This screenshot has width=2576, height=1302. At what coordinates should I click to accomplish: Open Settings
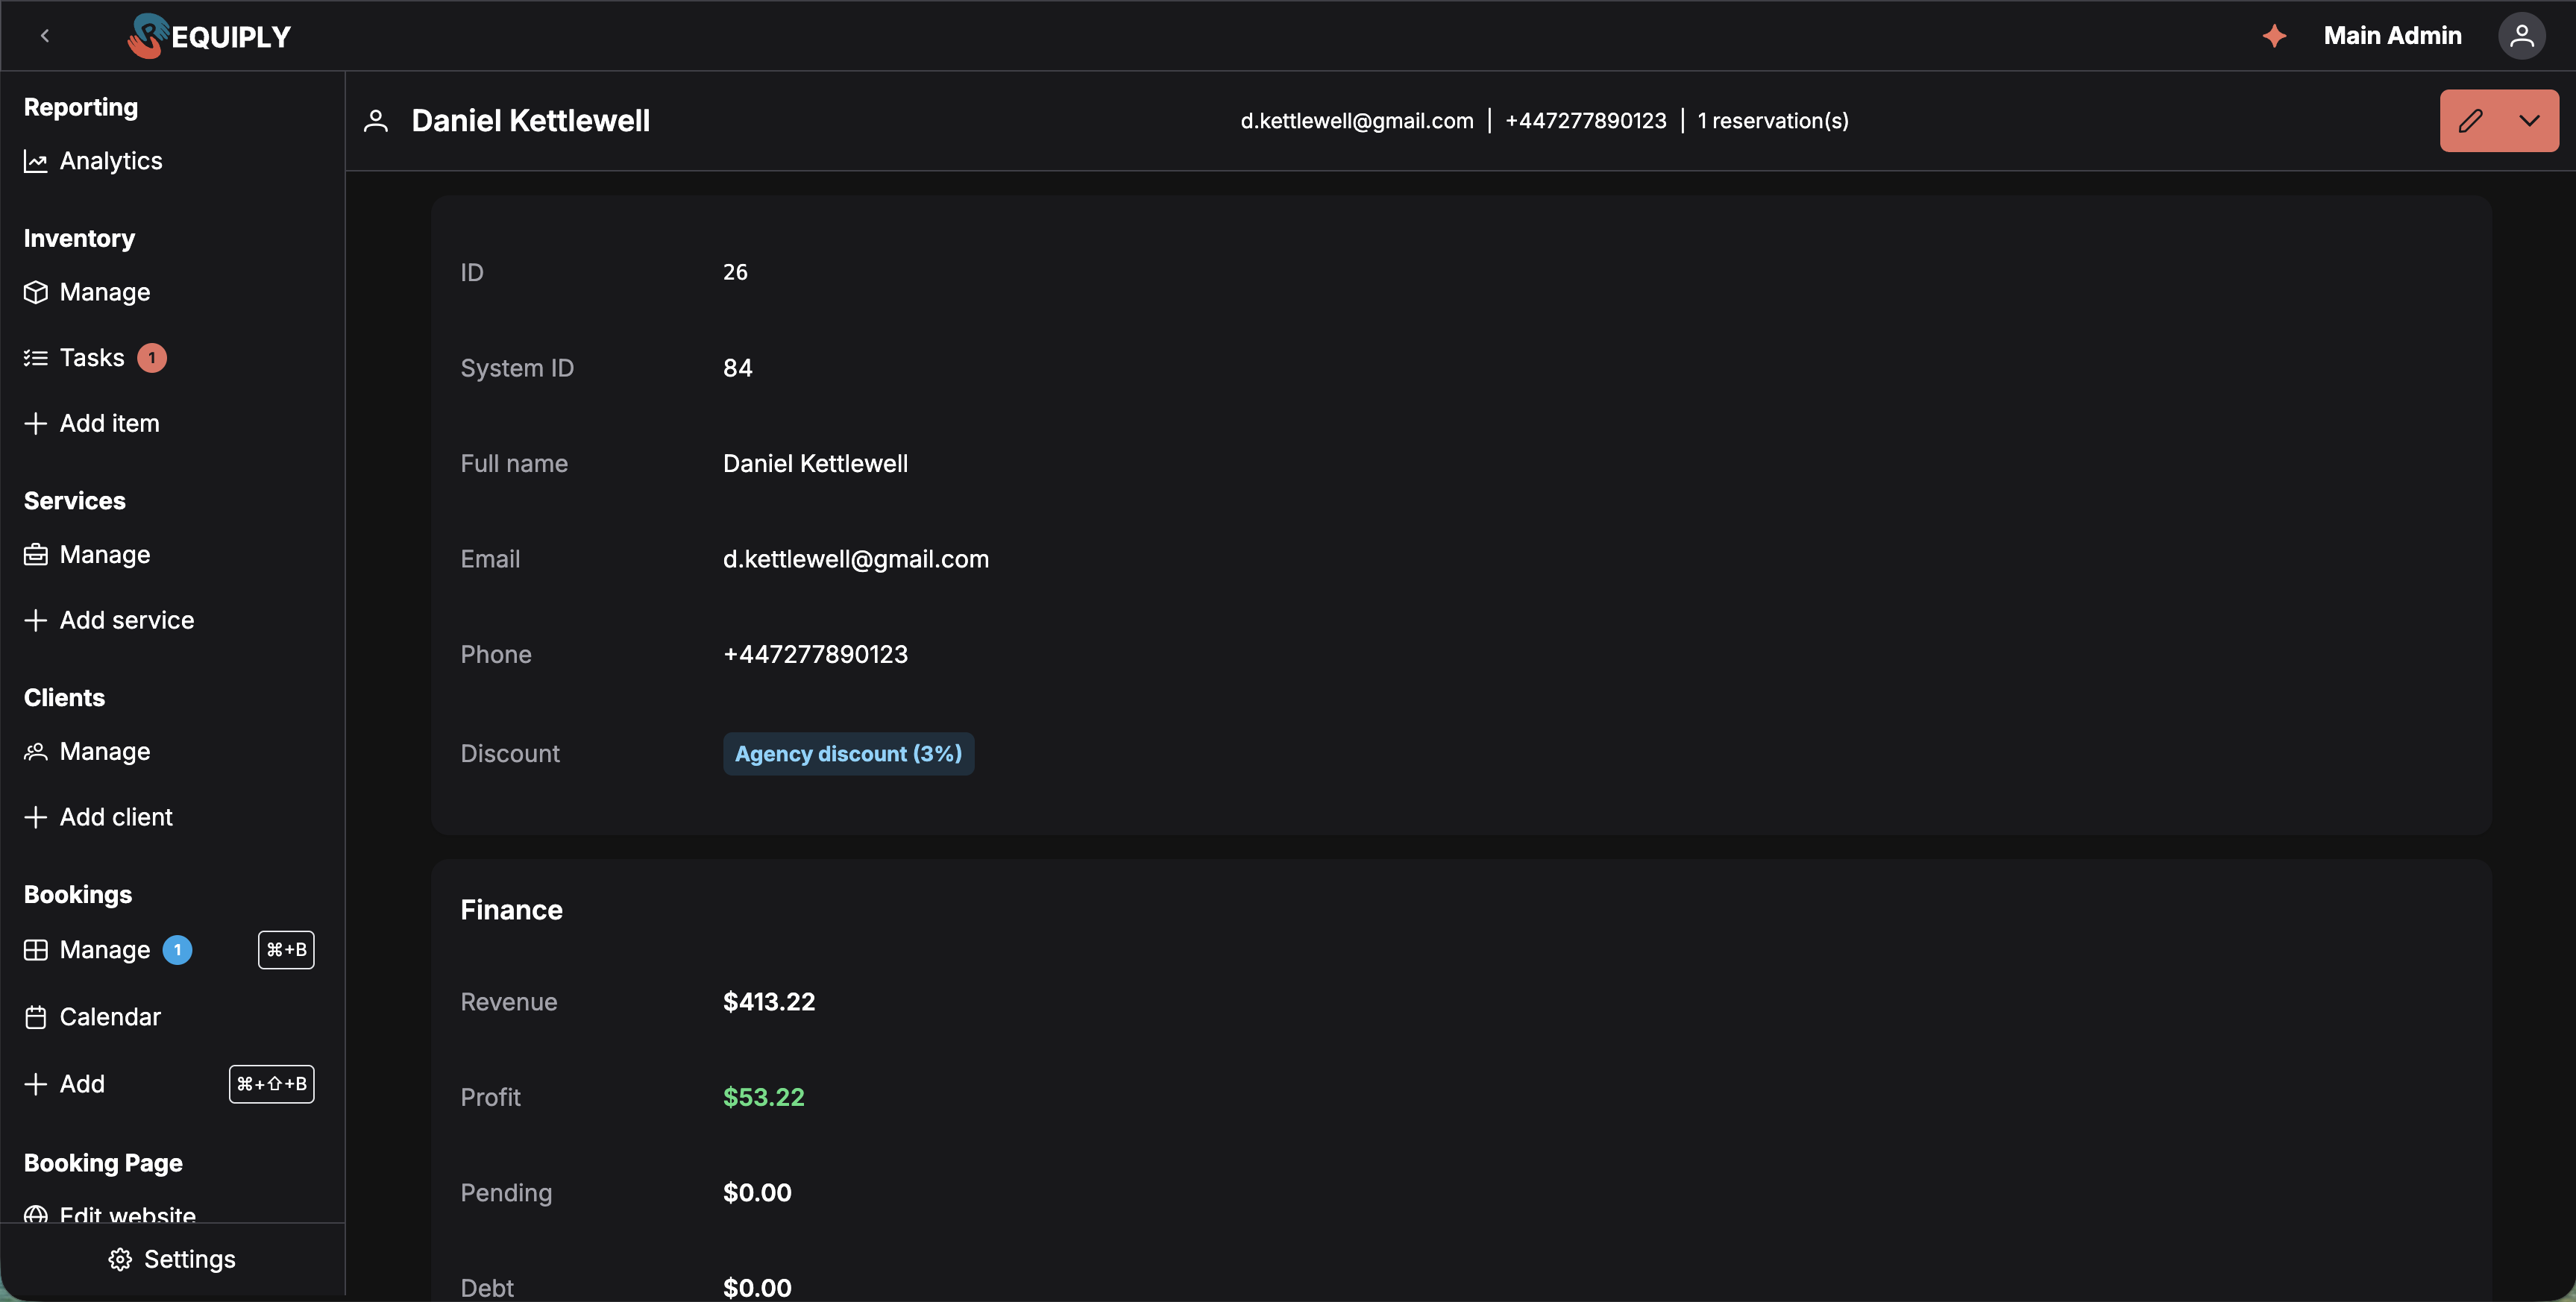pos(190,1260)
